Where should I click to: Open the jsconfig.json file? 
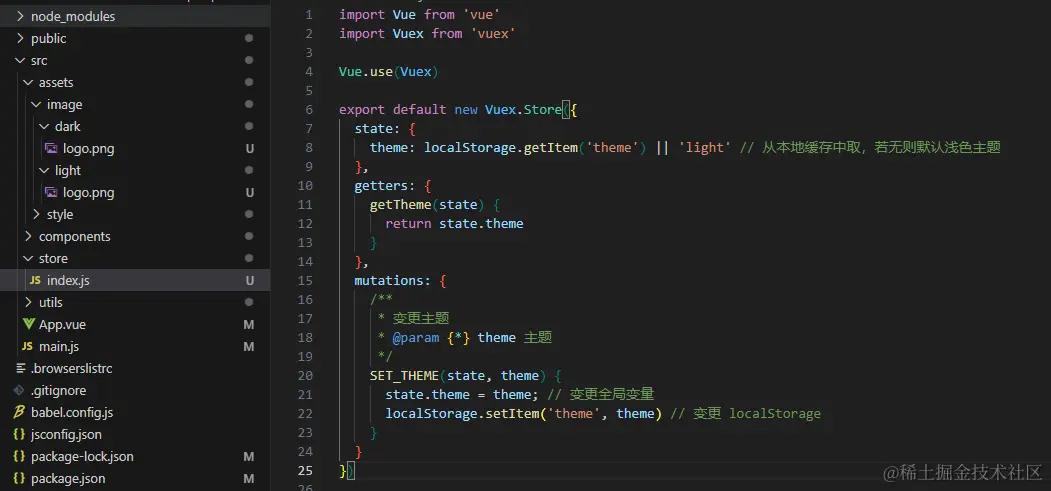(x=66, y=435)
